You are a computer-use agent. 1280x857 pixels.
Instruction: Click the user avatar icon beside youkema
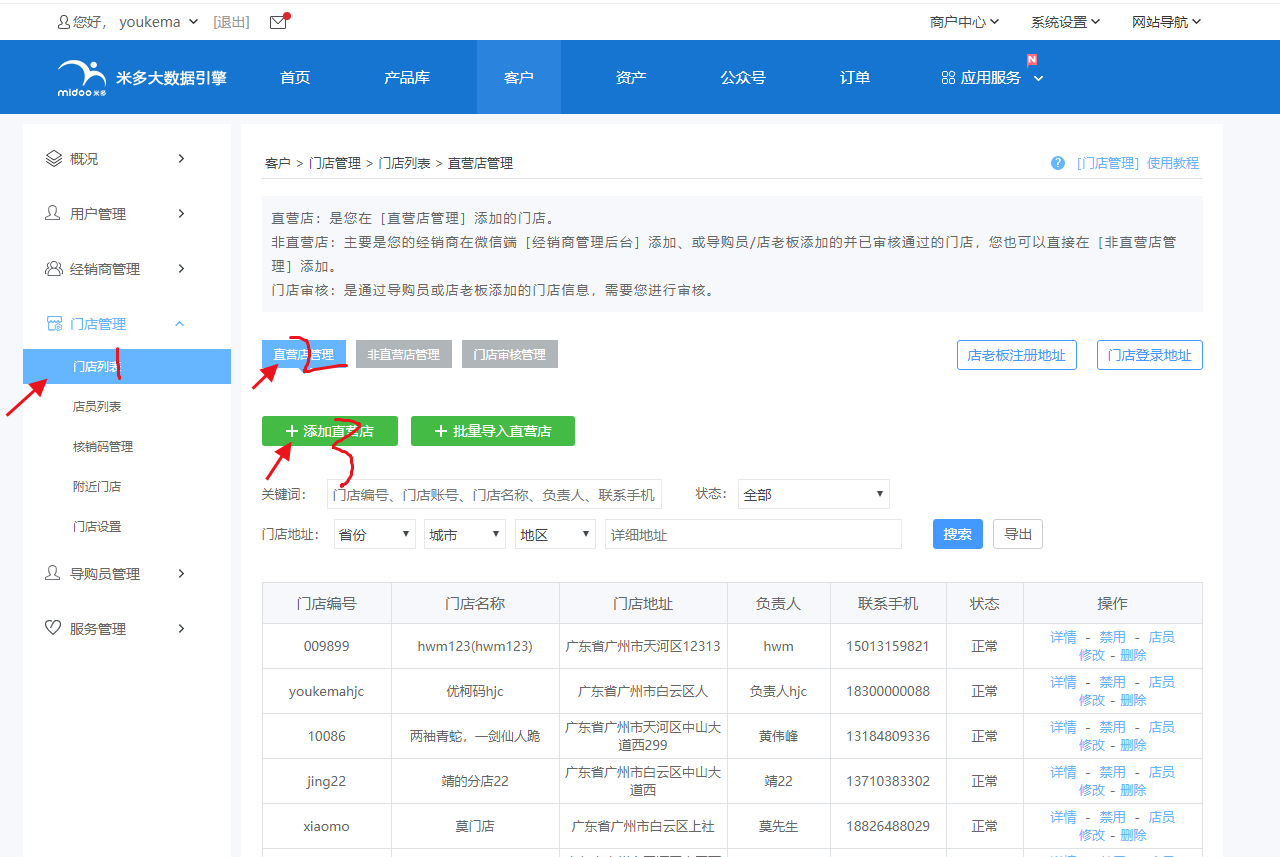pyautogui.click(x=64, y=22)
